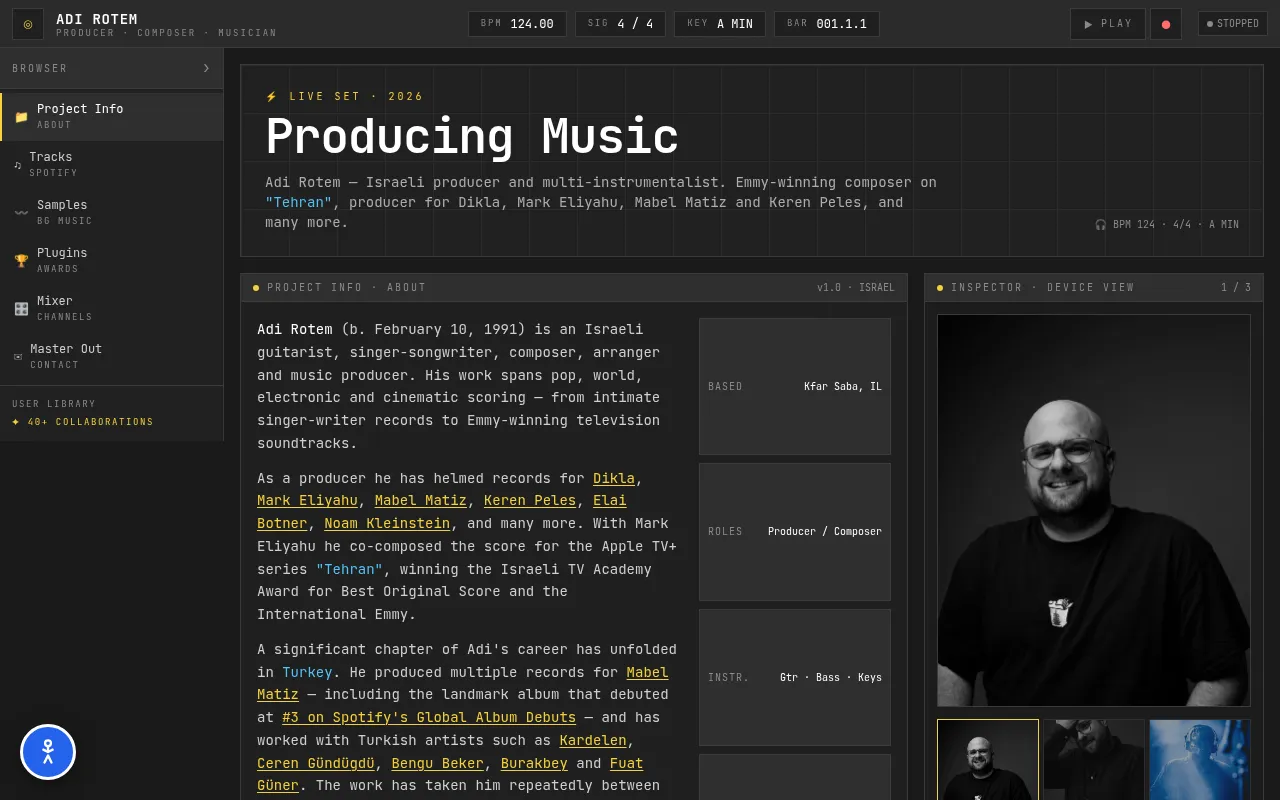Open the Samples BG Music section
Screen dimensions: 1280x800
pos(112,213)
